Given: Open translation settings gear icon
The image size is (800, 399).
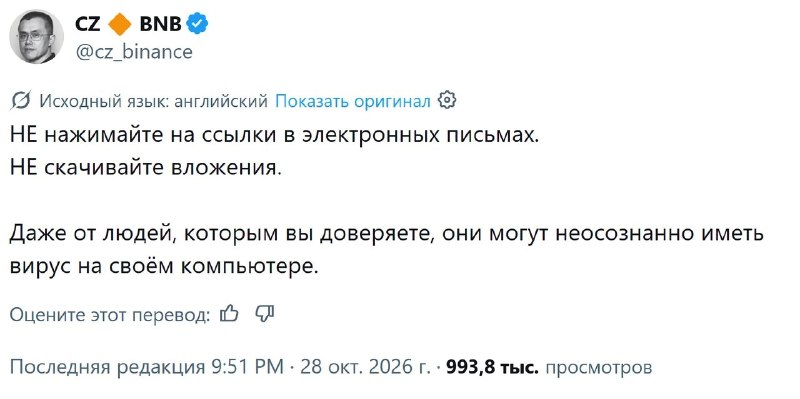Looking at the screenshot, I should 447,100.
